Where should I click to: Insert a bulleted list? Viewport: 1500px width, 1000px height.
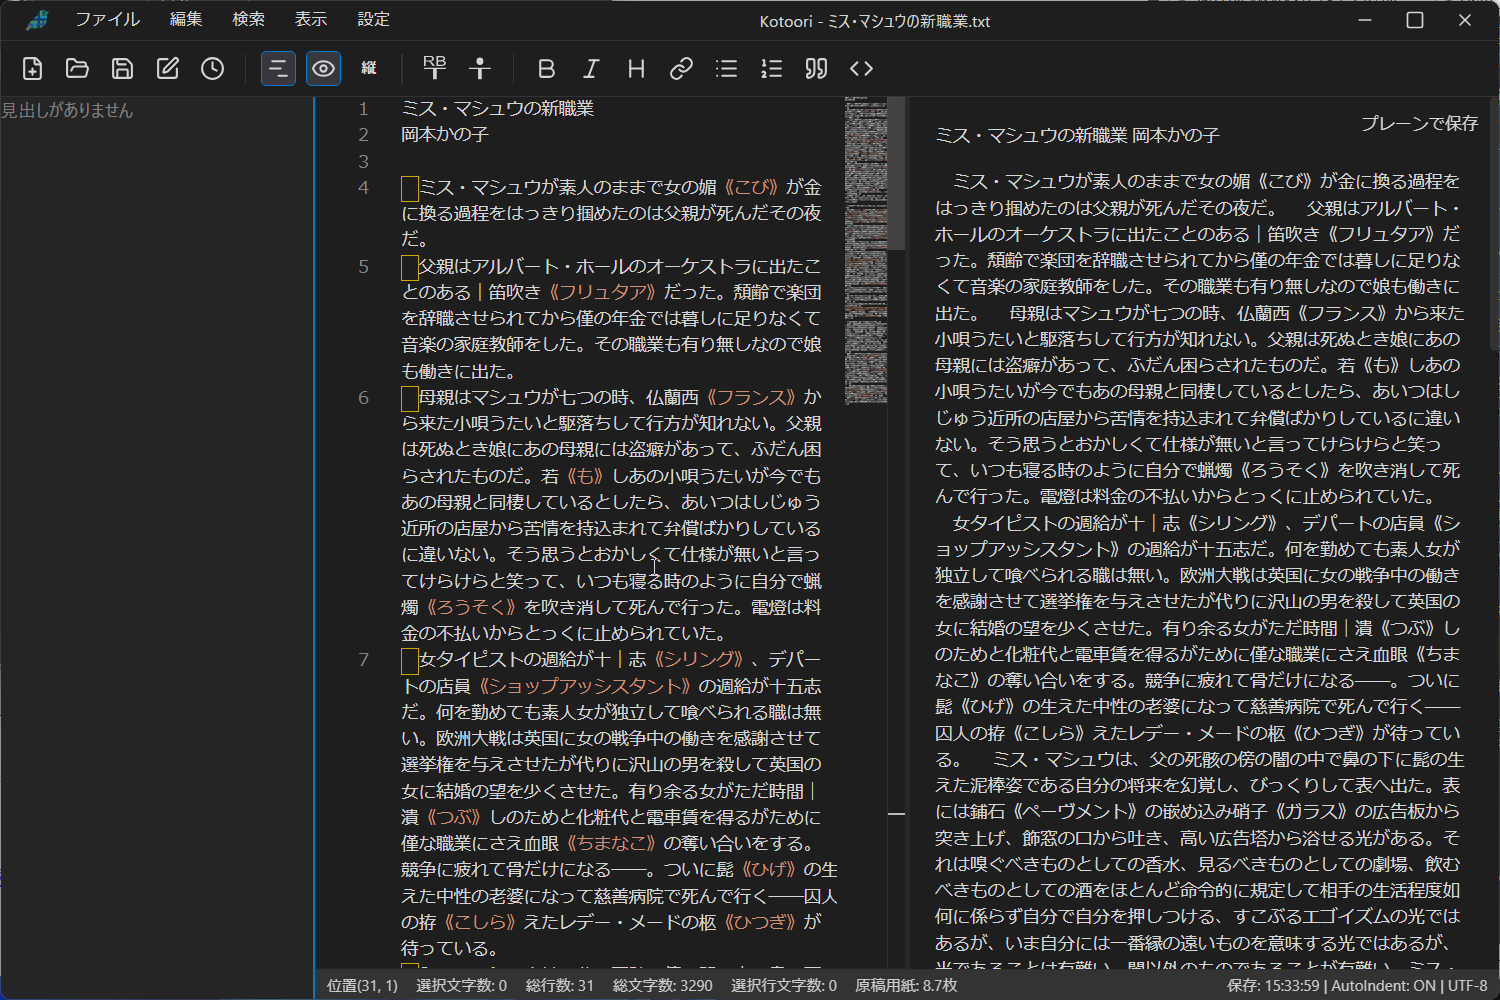pyautogui.click(x=726, y=69)
